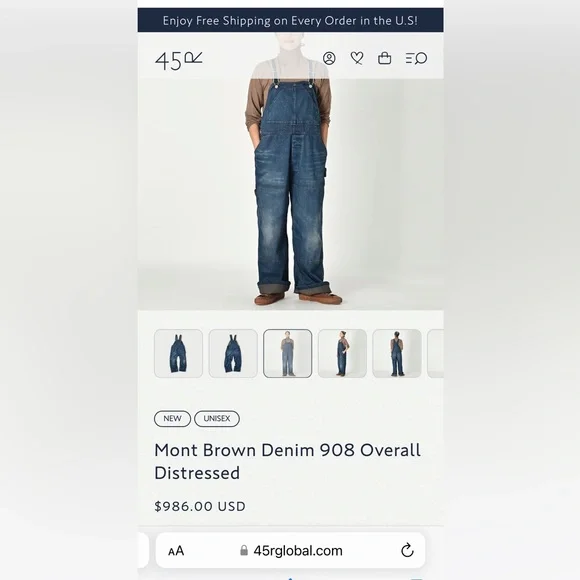Reload the page with refresh icon
Image resolution: width=580 pixels, height=580 pixels.
[x=407, y=550]
